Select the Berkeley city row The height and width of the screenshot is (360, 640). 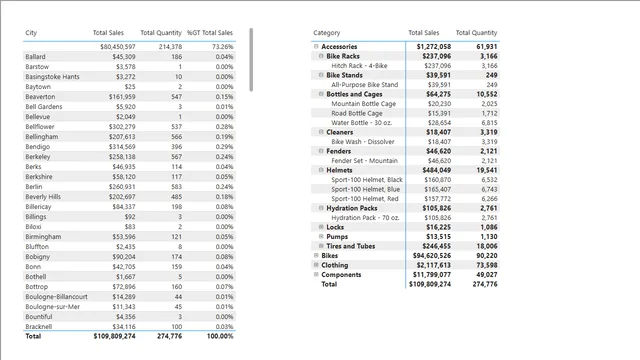pyautogui.click(x=129, y=157)
